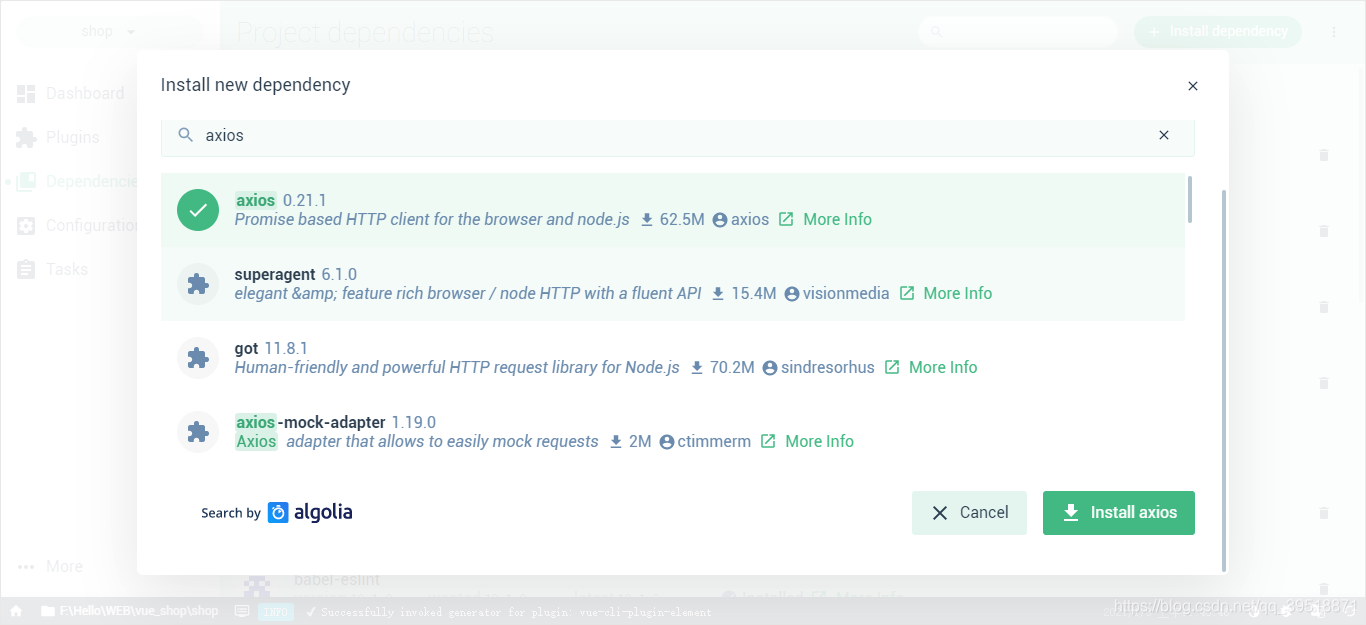Click axios-mock-adapter download count icon
Image resolution: width=1366 pixels, height=625 pixels.
tap(616, 441)
